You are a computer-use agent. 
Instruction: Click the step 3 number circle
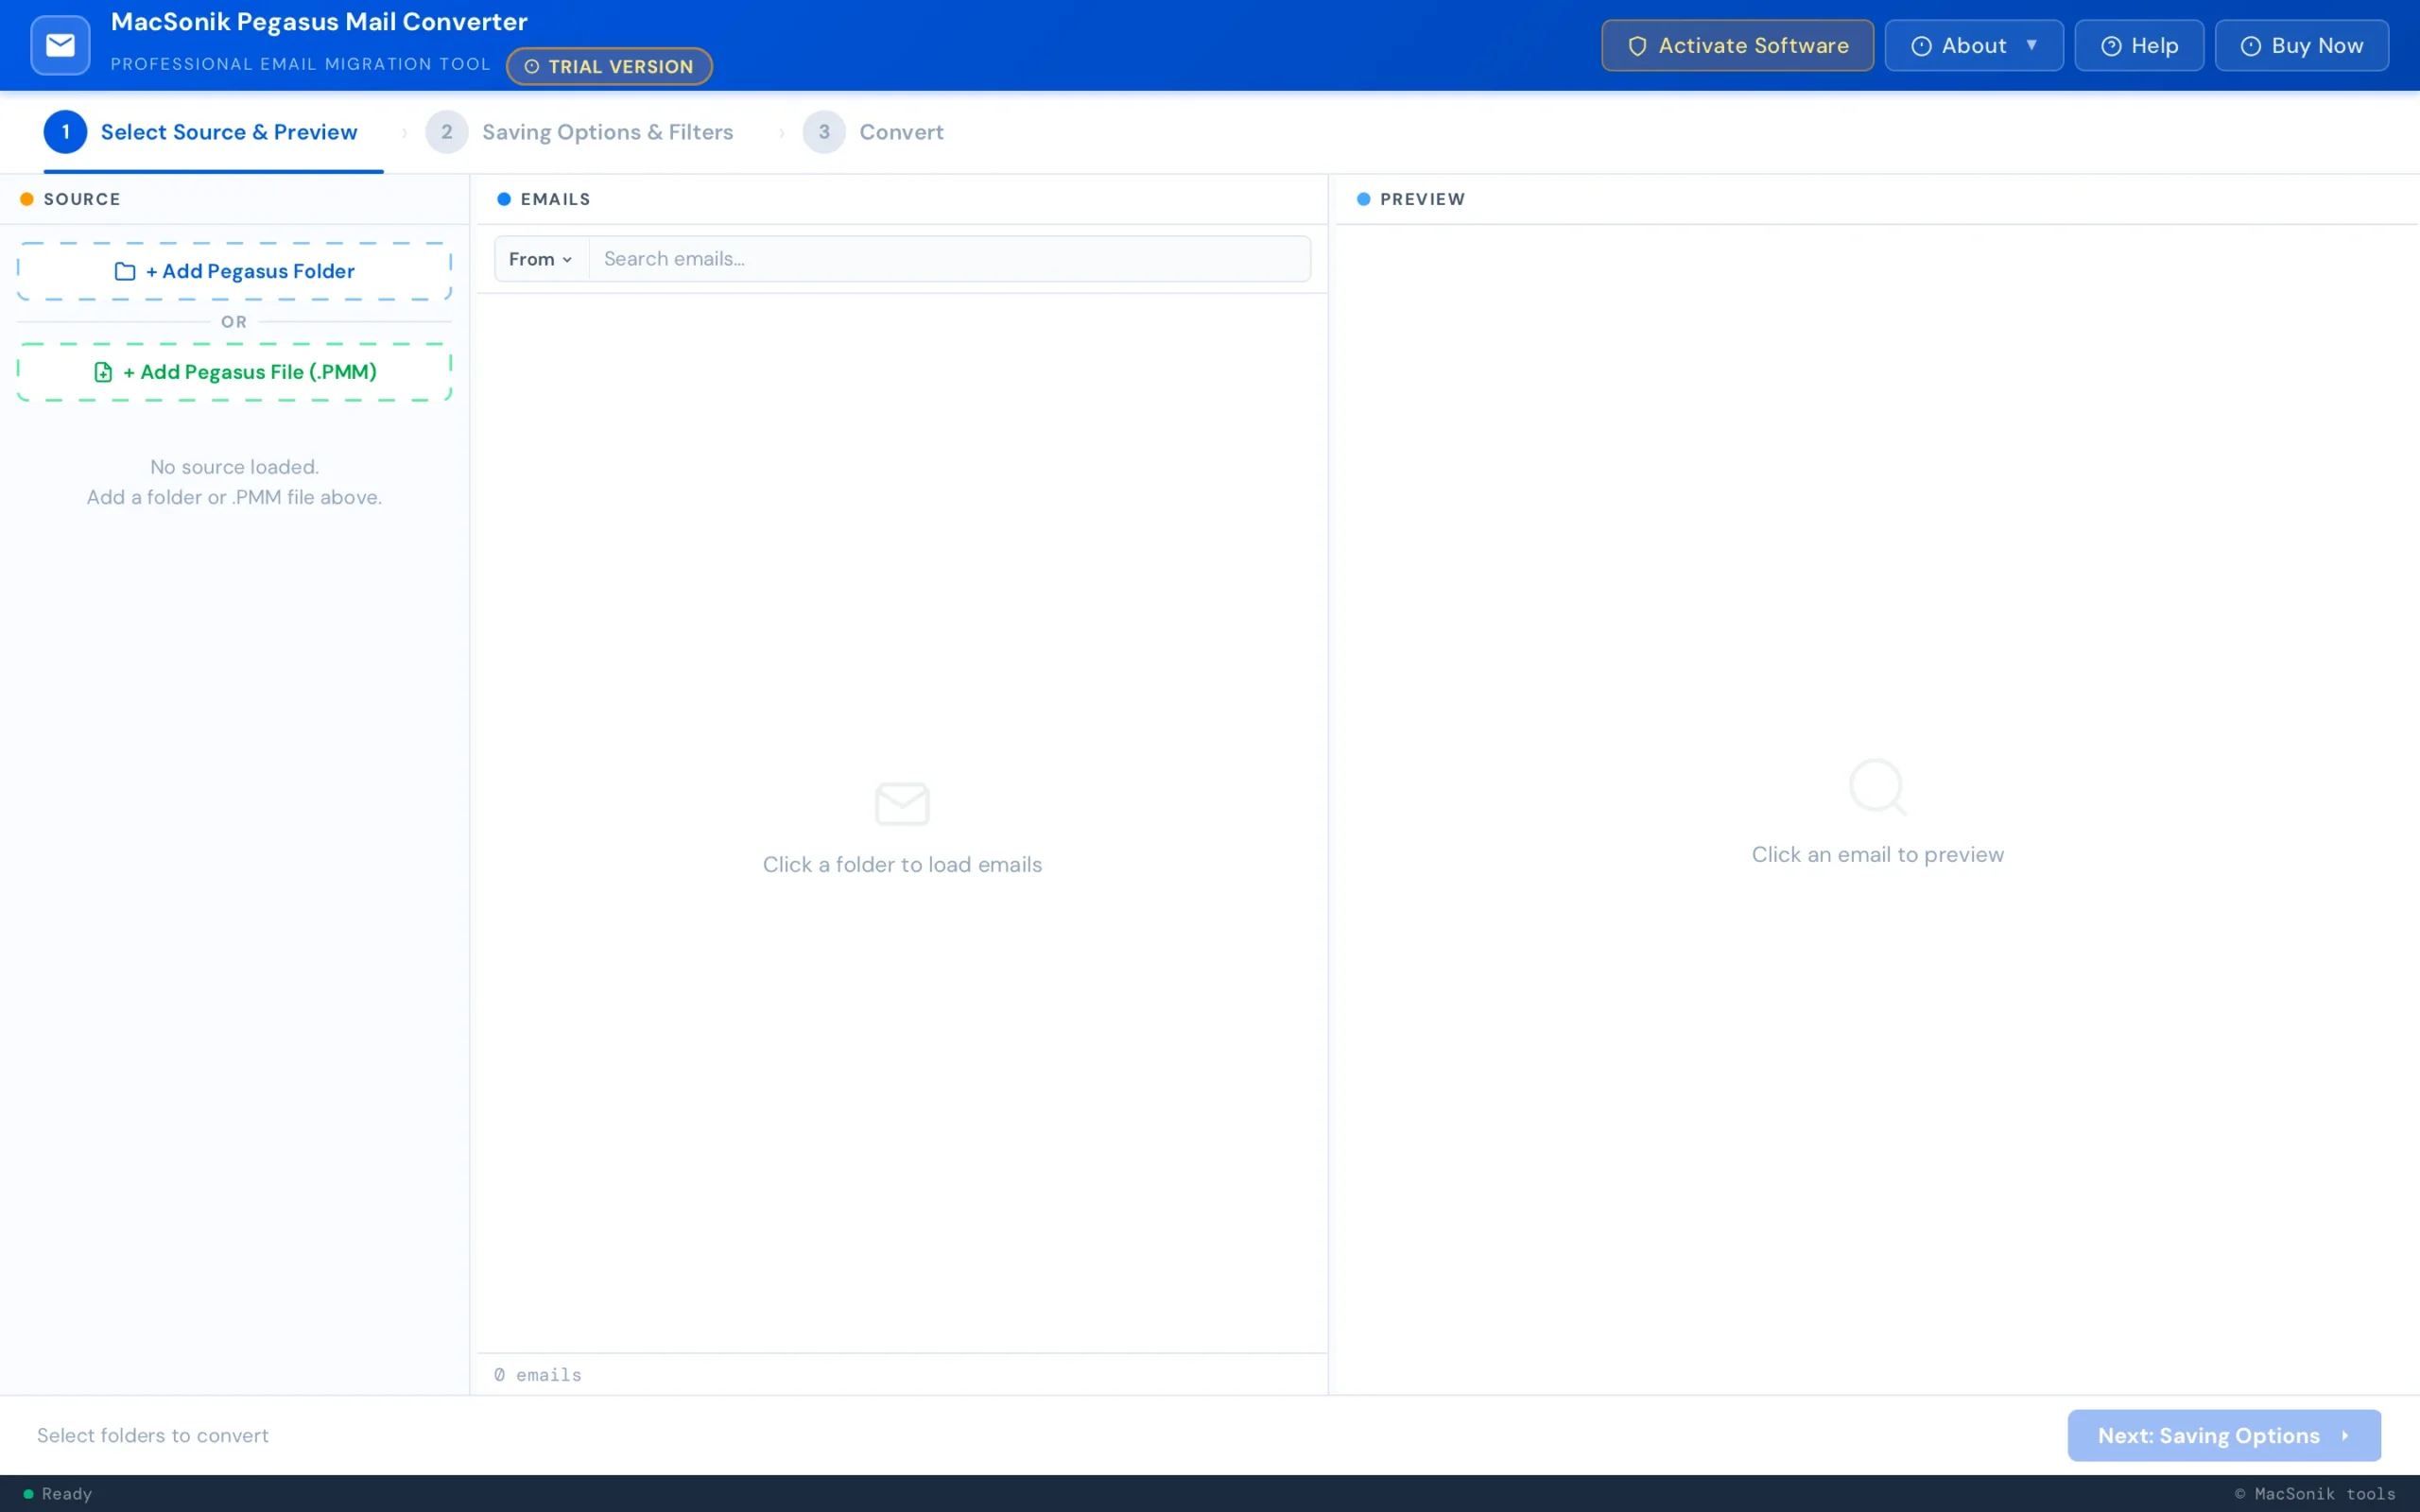pos(824,132)
